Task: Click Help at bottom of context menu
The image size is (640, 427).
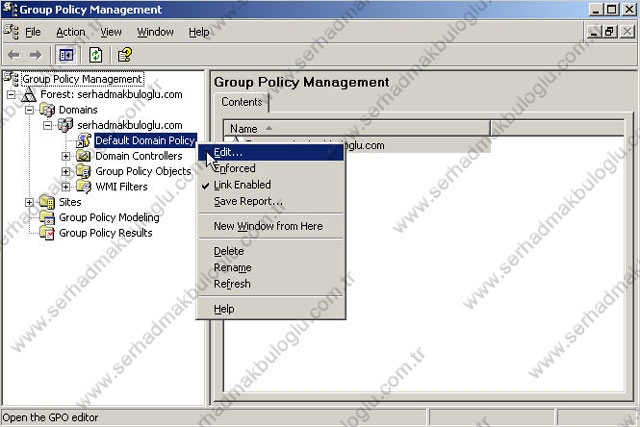Action: pyautogui.click(x=271, y=309)
